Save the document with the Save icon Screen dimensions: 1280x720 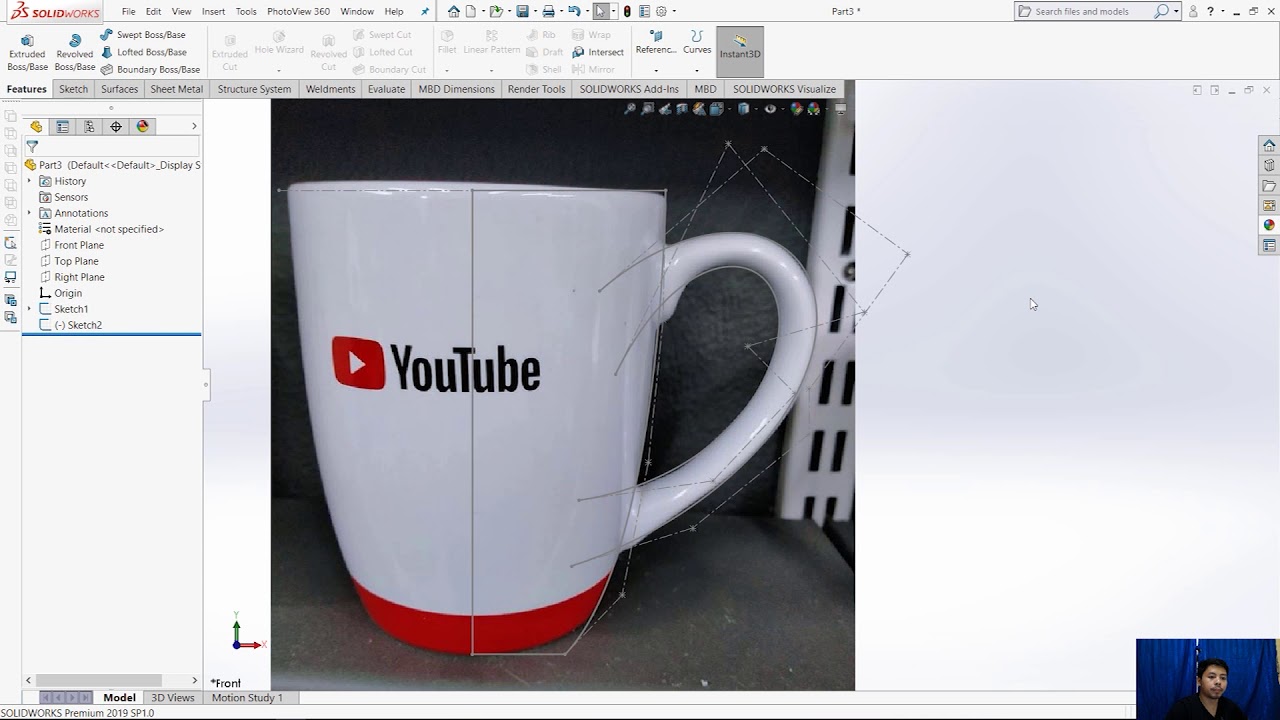click(522, 11)
